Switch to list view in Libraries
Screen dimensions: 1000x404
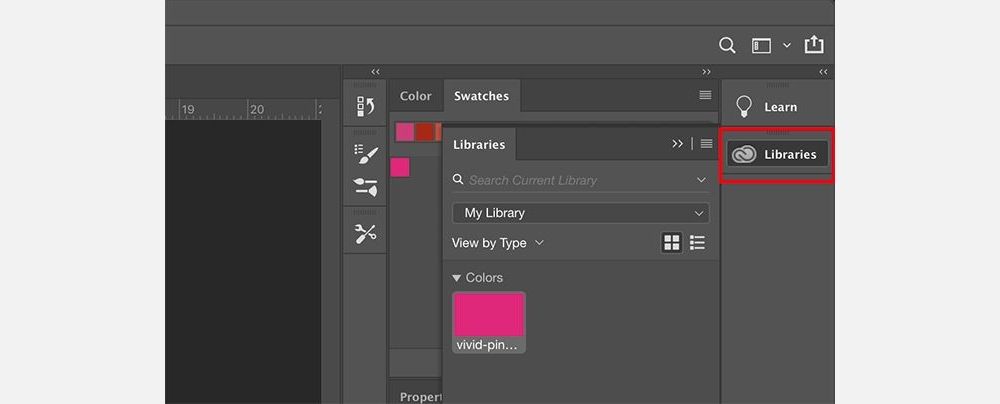tap(697, 243)
